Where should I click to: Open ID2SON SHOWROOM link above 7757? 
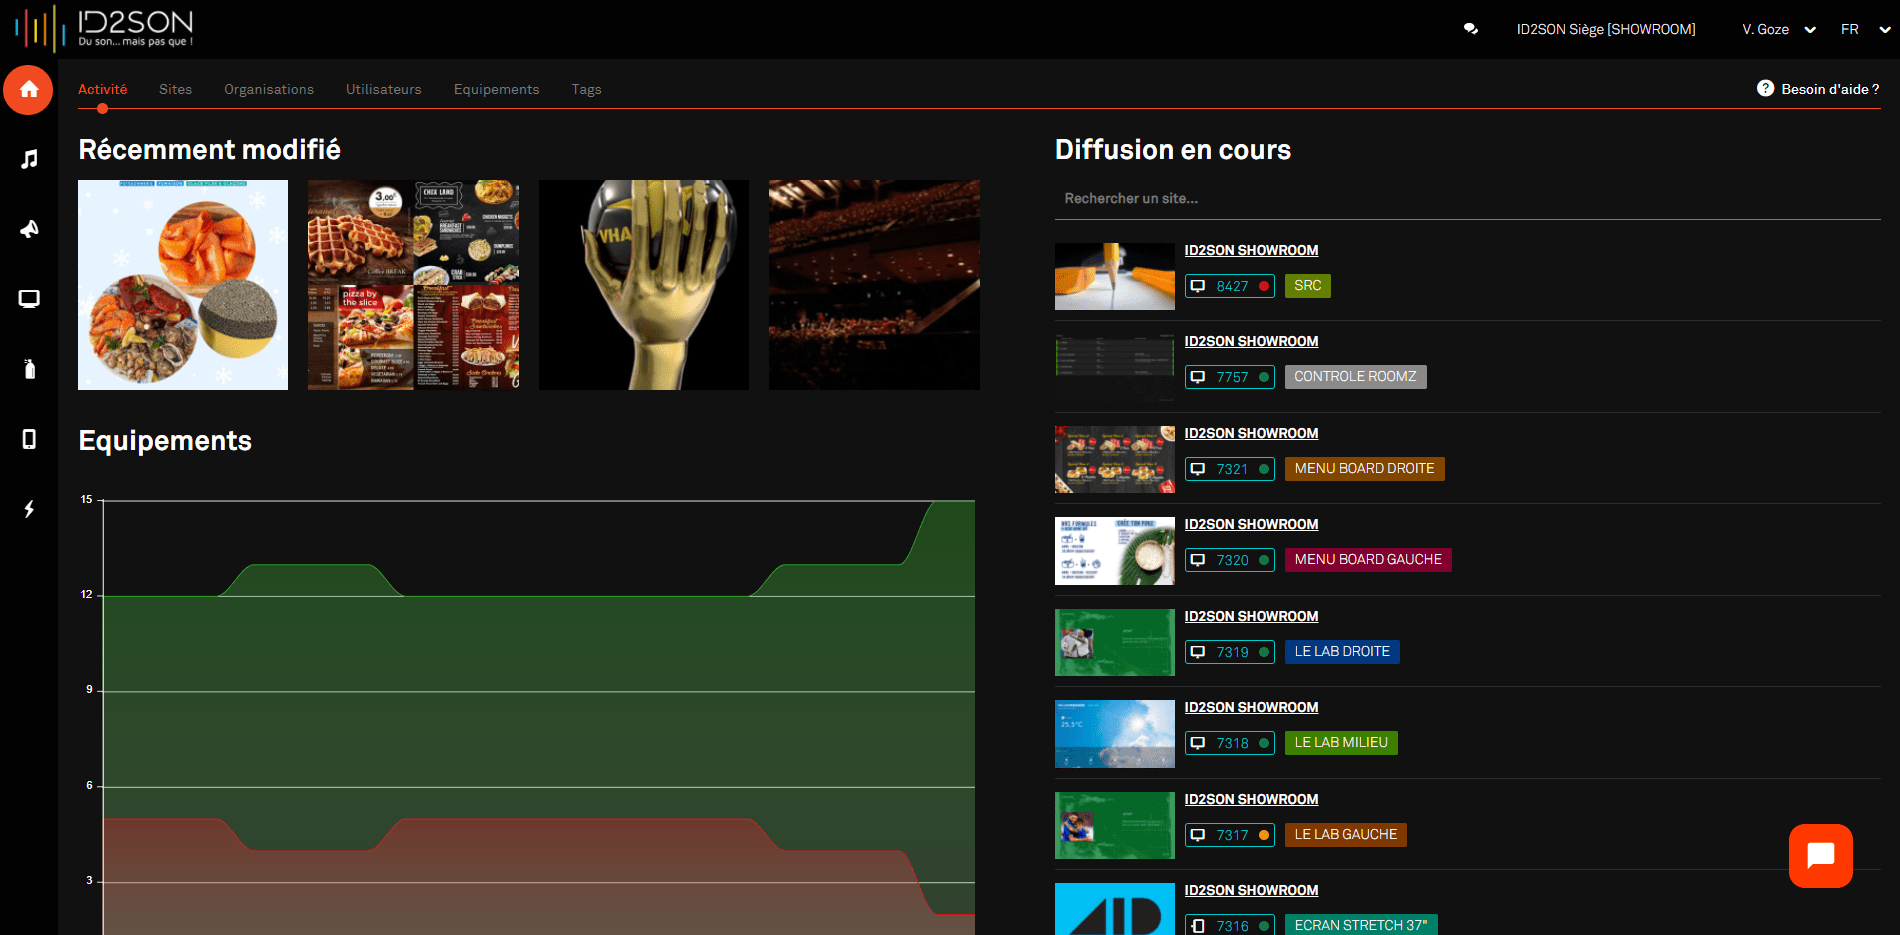(1251, 341)
